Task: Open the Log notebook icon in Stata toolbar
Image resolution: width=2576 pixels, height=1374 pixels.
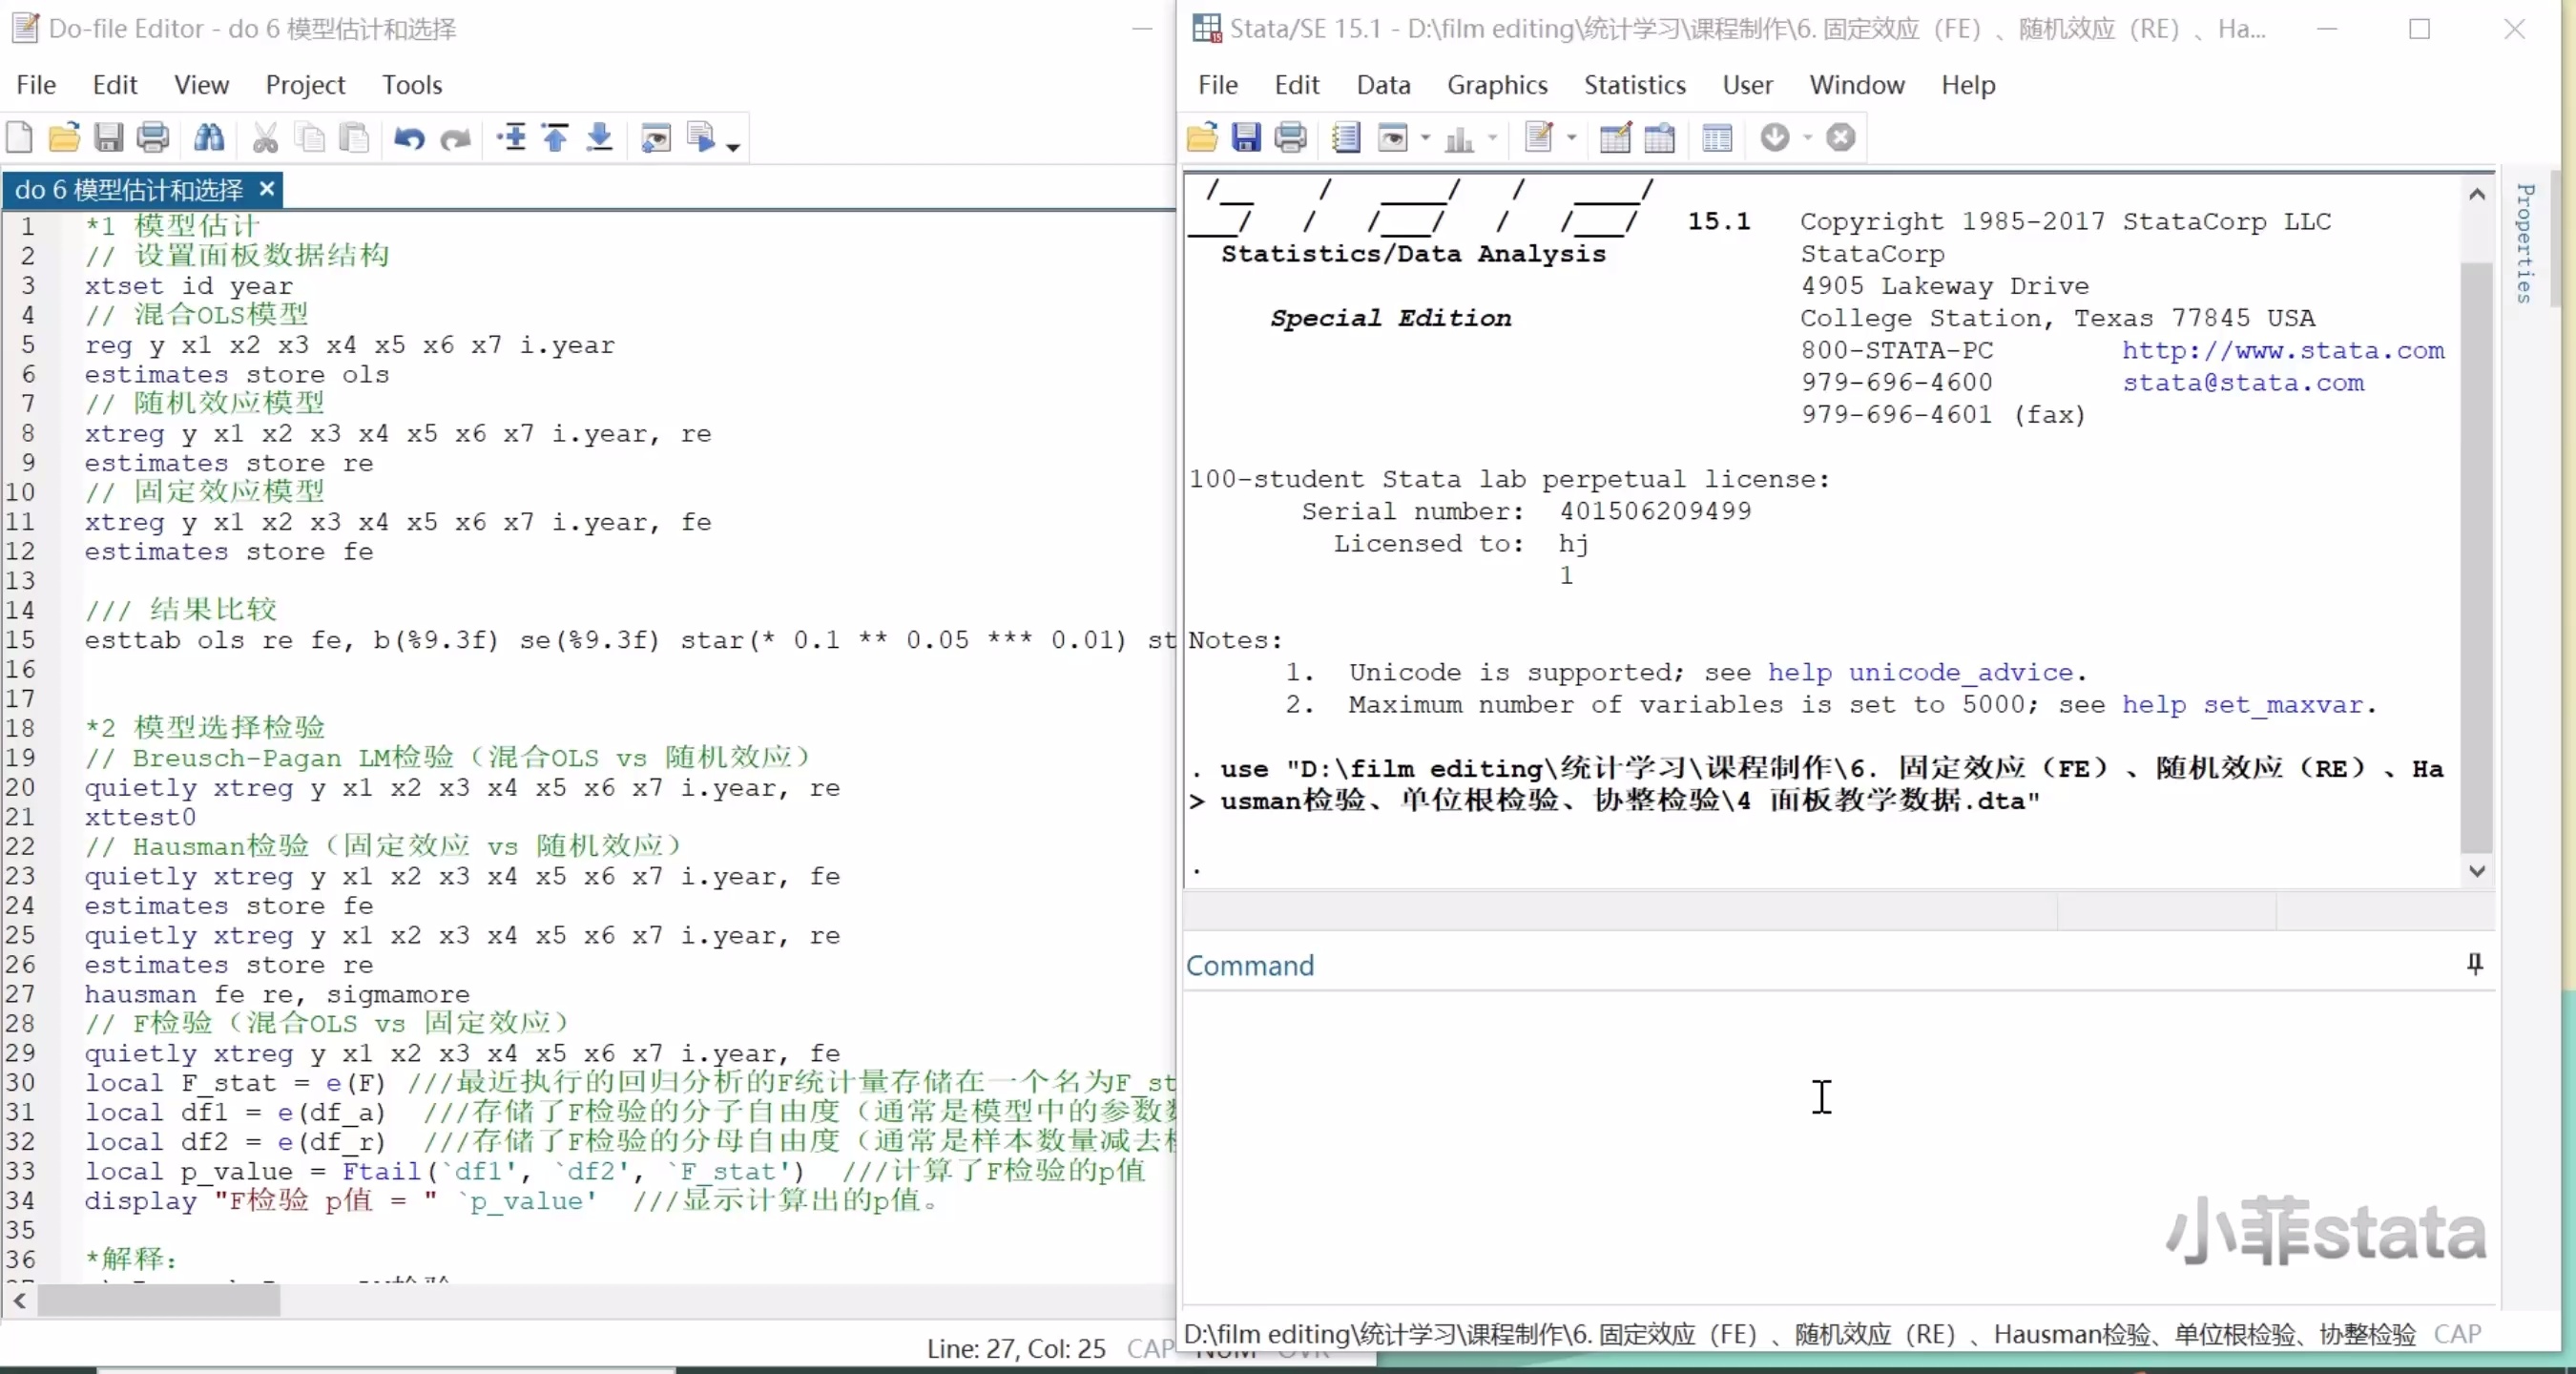Action: pyautogui.click(x=1346, y=137)
